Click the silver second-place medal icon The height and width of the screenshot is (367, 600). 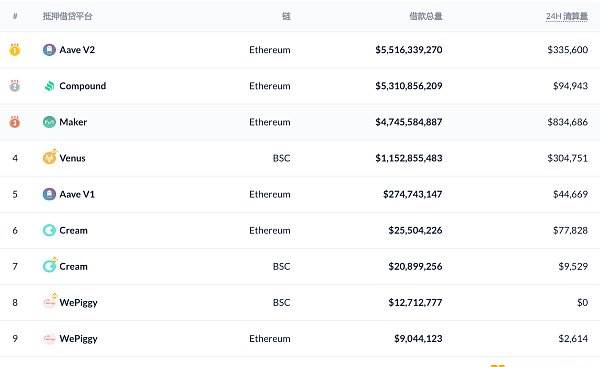pyautogui.click(x=15, y=86)
